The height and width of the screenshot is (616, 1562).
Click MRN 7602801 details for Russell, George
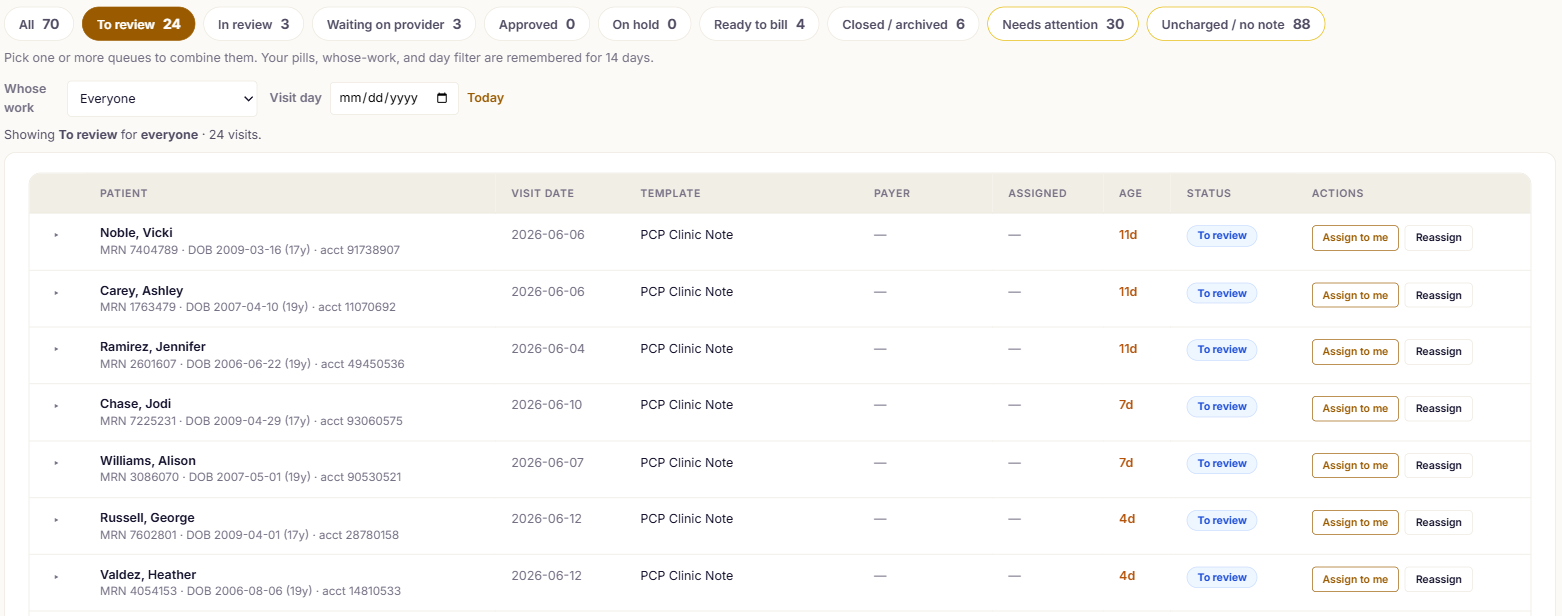coord(249,535)
